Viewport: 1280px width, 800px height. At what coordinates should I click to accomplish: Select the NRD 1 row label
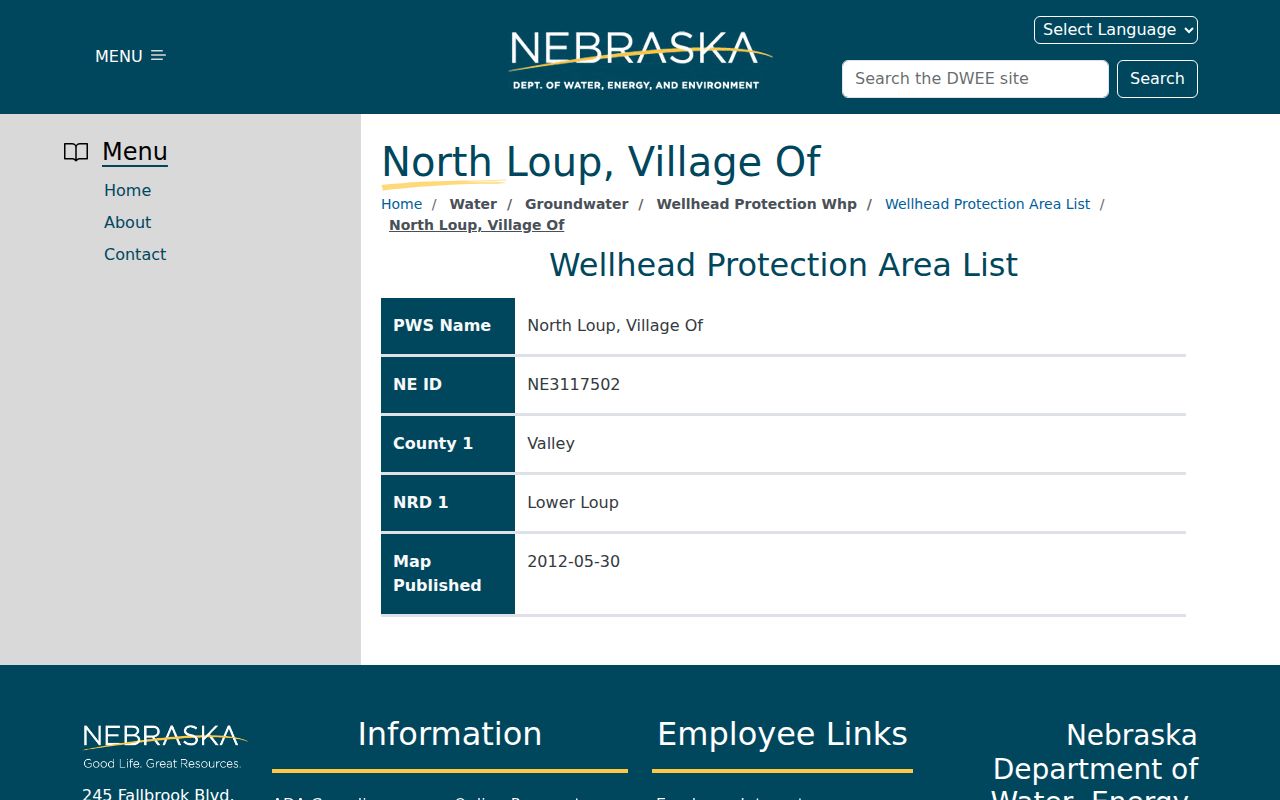click(x=448, y=502)
